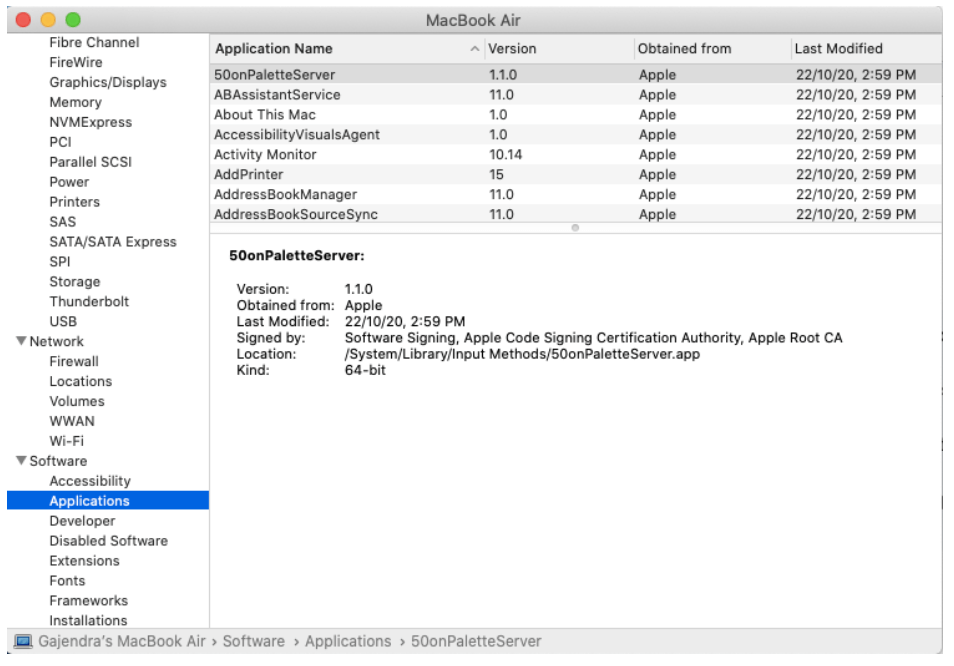
Task: Collapse the Software section disclosure triangle
Action: [24, 460]
